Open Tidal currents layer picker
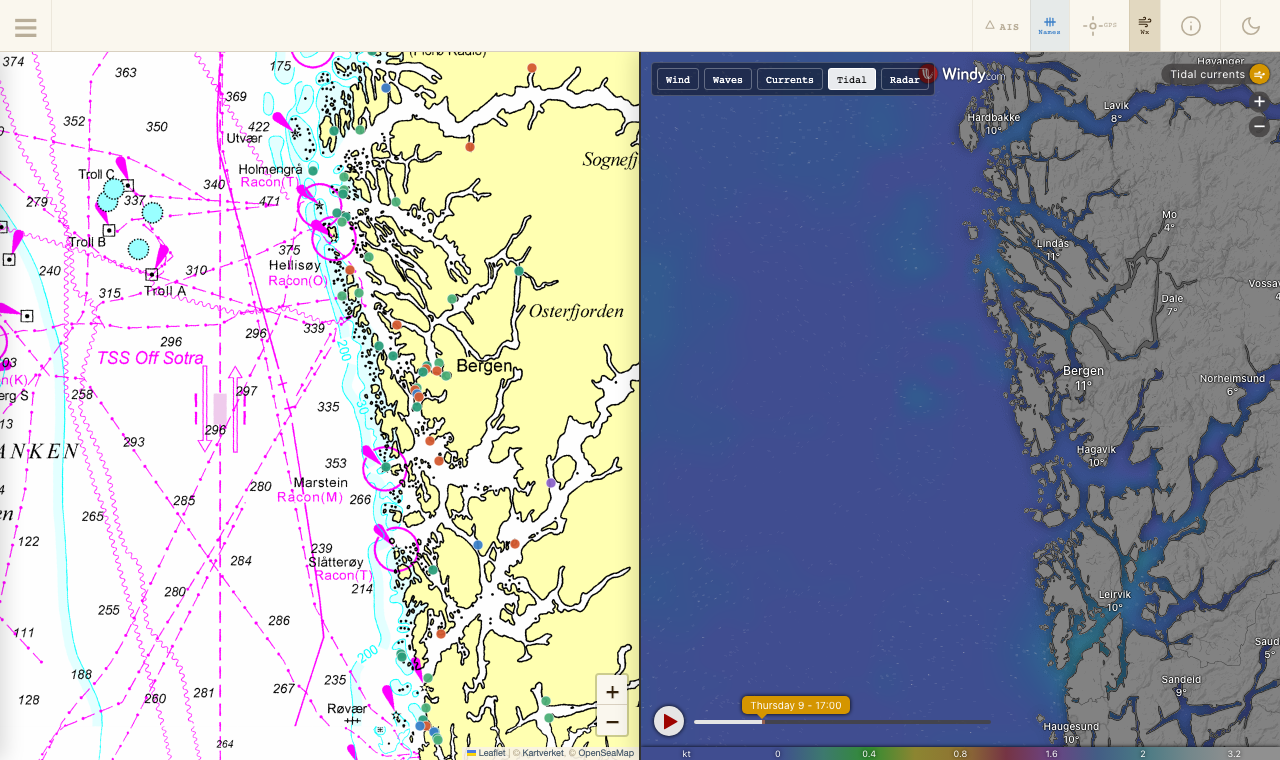 click(x=1216, y=74)
